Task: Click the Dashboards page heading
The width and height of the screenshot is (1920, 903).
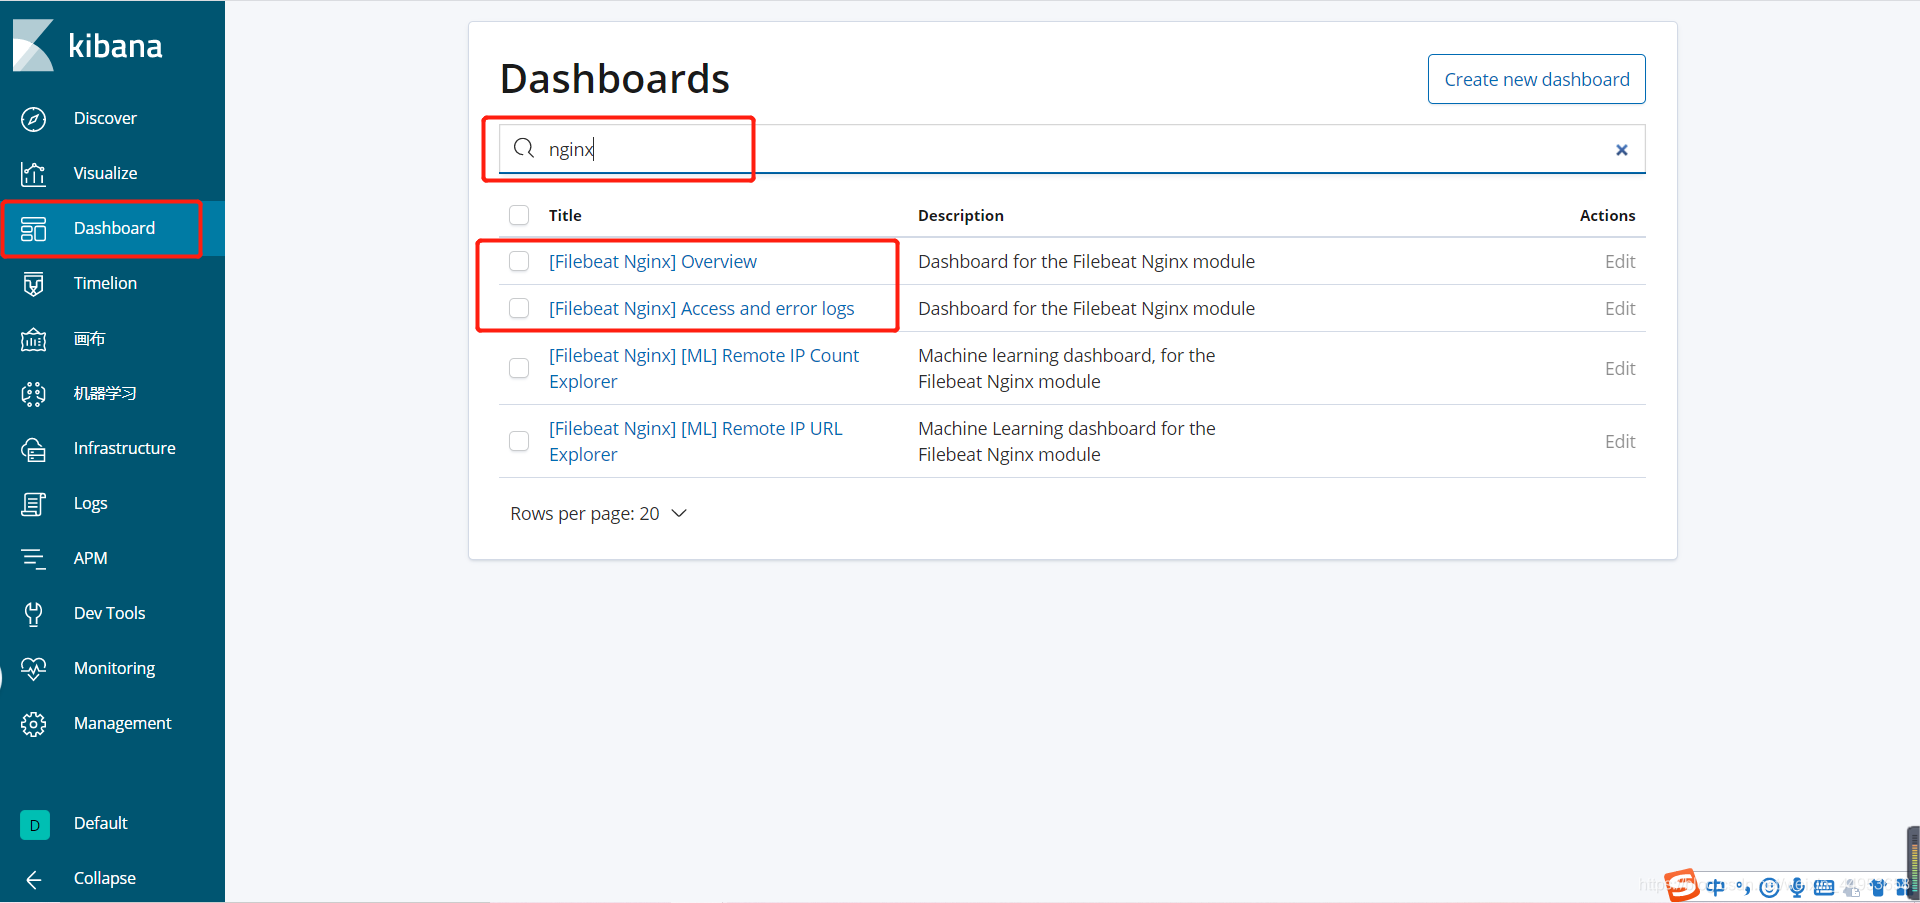Action: pos(615,79)
